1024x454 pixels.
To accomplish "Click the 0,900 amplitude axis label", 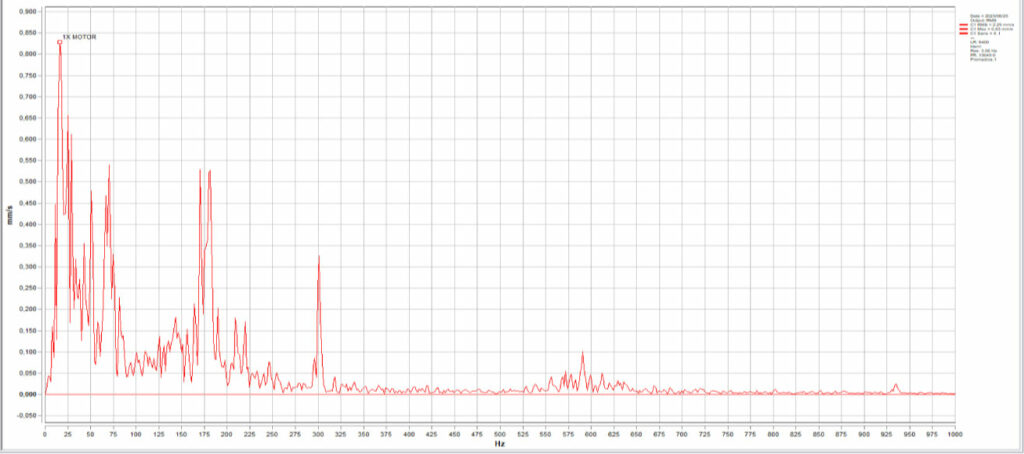I will tap(27, 12).
